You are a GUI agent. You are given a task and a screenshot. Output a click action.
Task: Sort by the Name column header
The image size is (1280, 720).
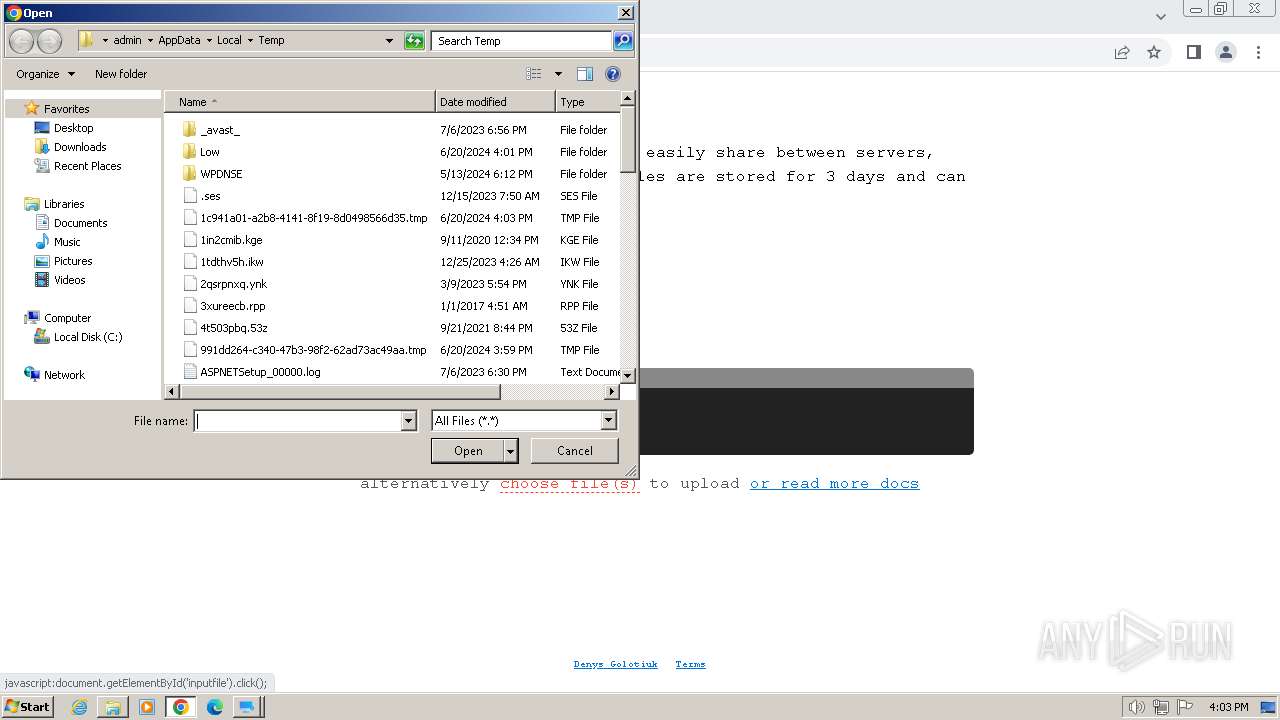pyautogui.click(x=300, y=102)
